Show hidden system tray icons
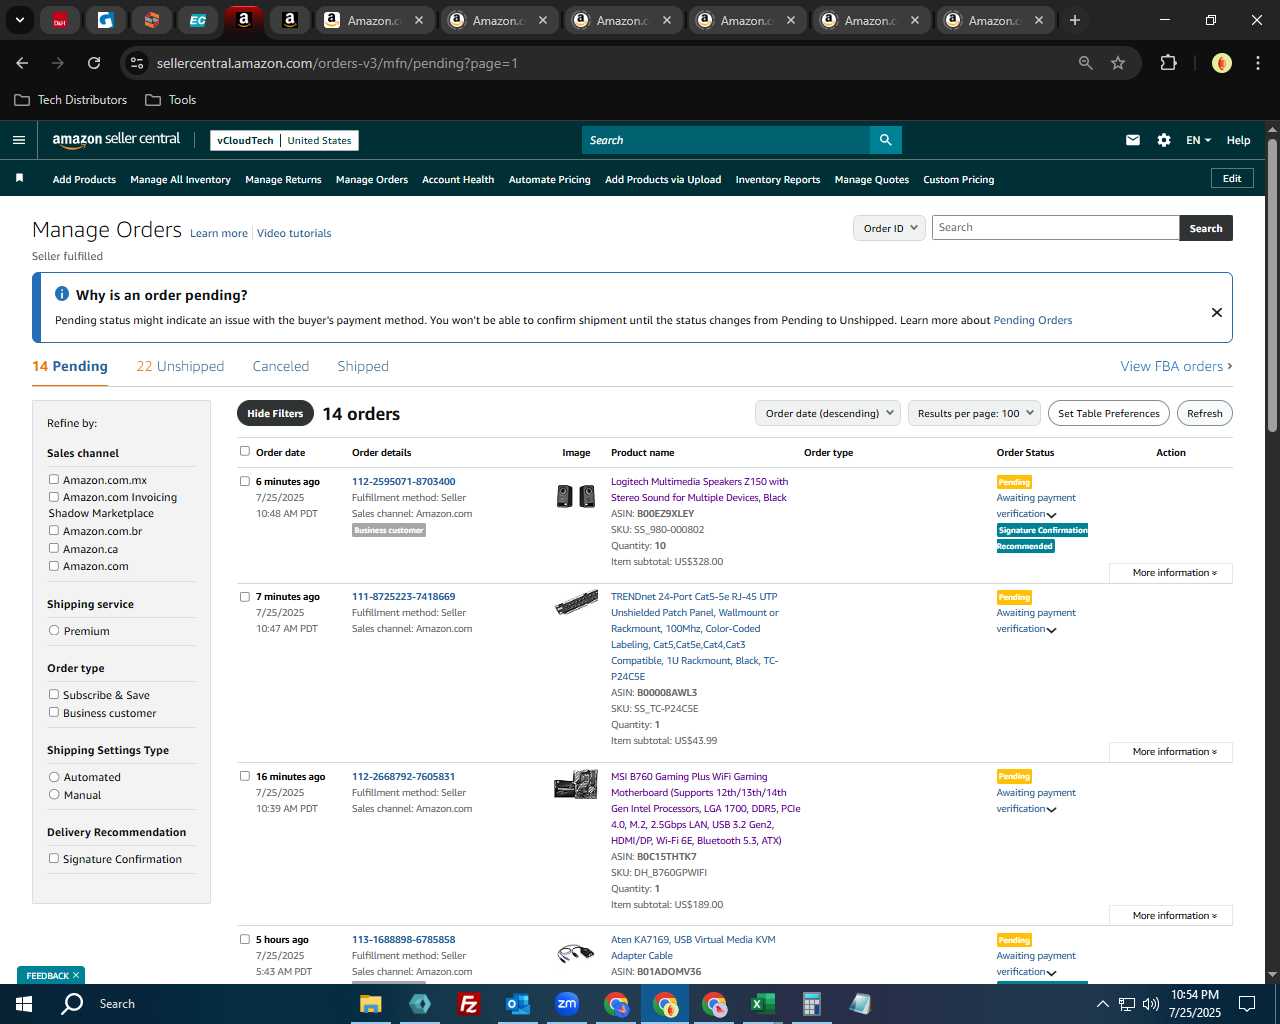This screenshot has height=1024, width=1280. click(1102, 1004)
